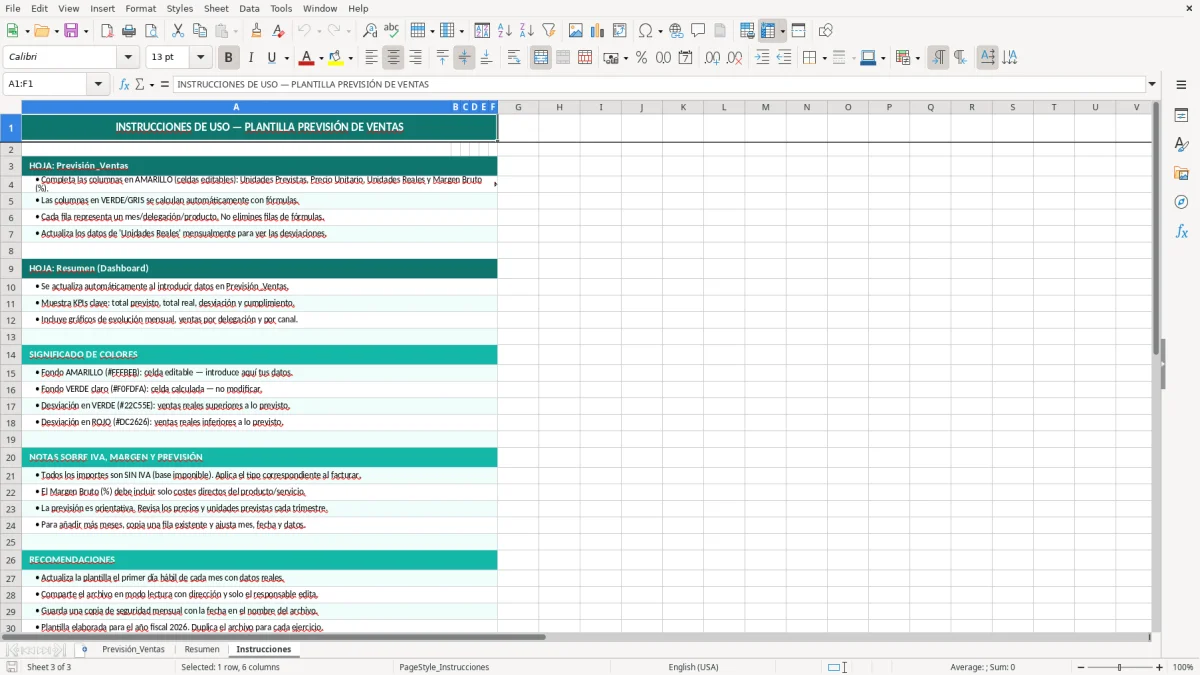Viewport: 1200px width, 675px height.
Task: Toggle Bold formatting
Action: pos(229,58)
